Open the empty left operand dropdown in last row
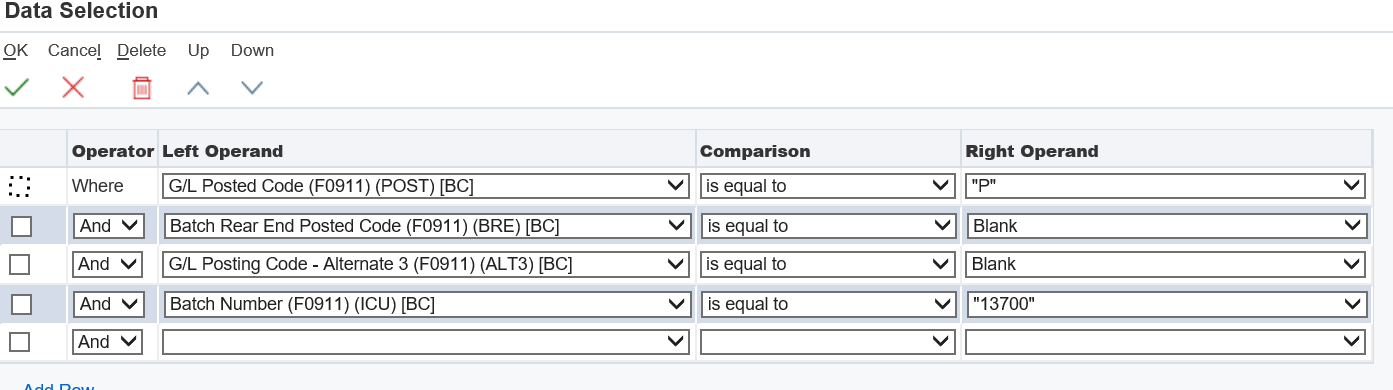The height and width of the screenshot is (390, 1393). tap(425, 342)
